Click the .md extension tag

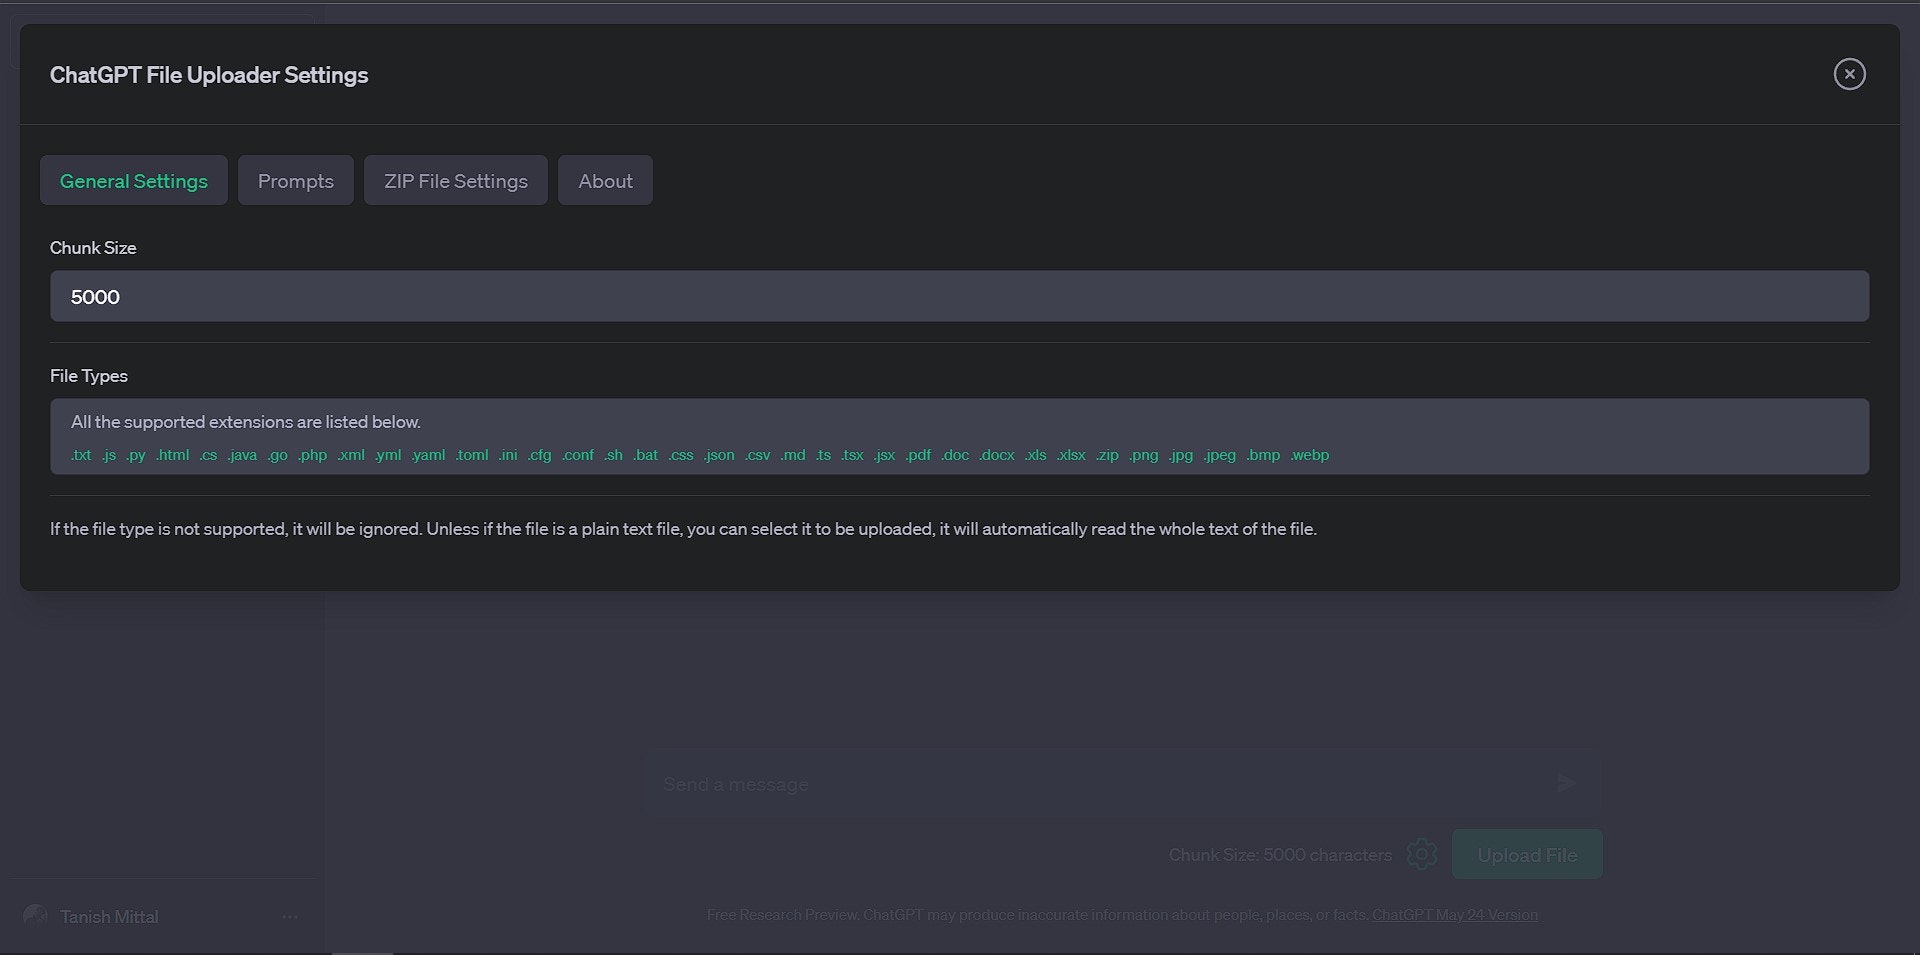tap(793, 455)
